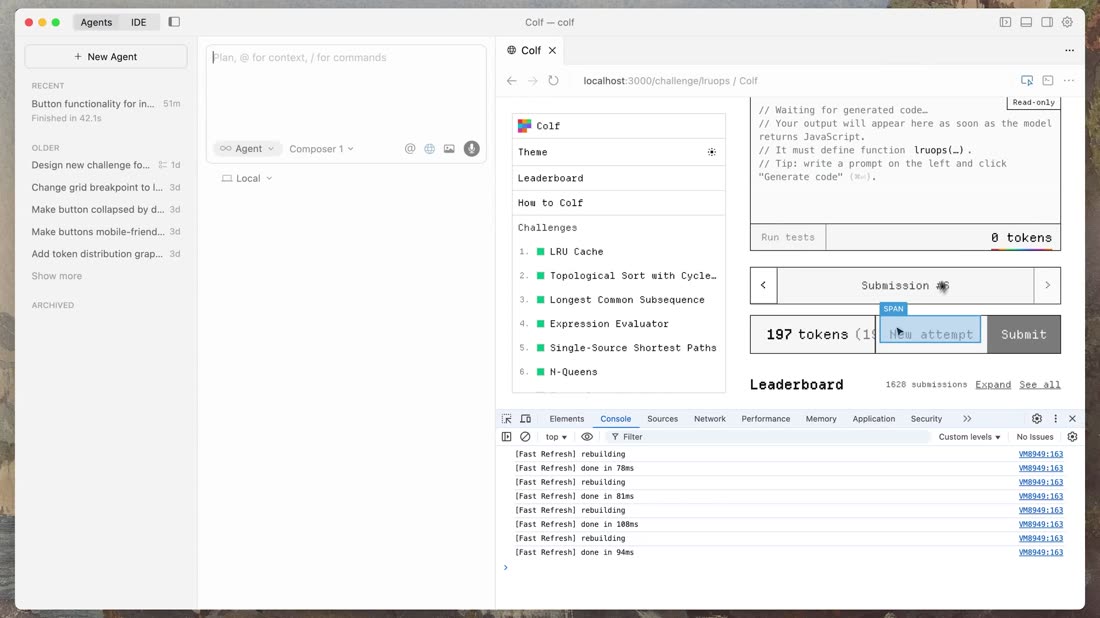The height and width of the screenshot is (618, 1100).
Task: Open the Memory DevTools tab
Action: tap(821, 419)
